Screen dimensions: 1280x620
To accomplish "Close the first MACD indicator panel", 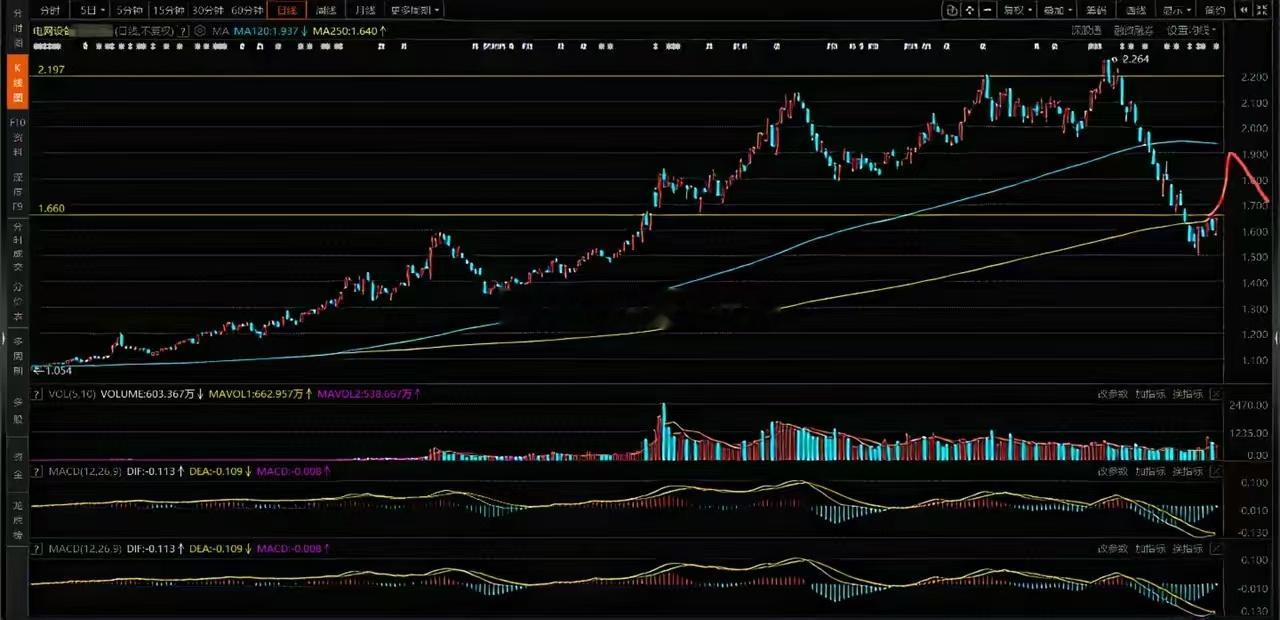I will (x=1216, y=470).
